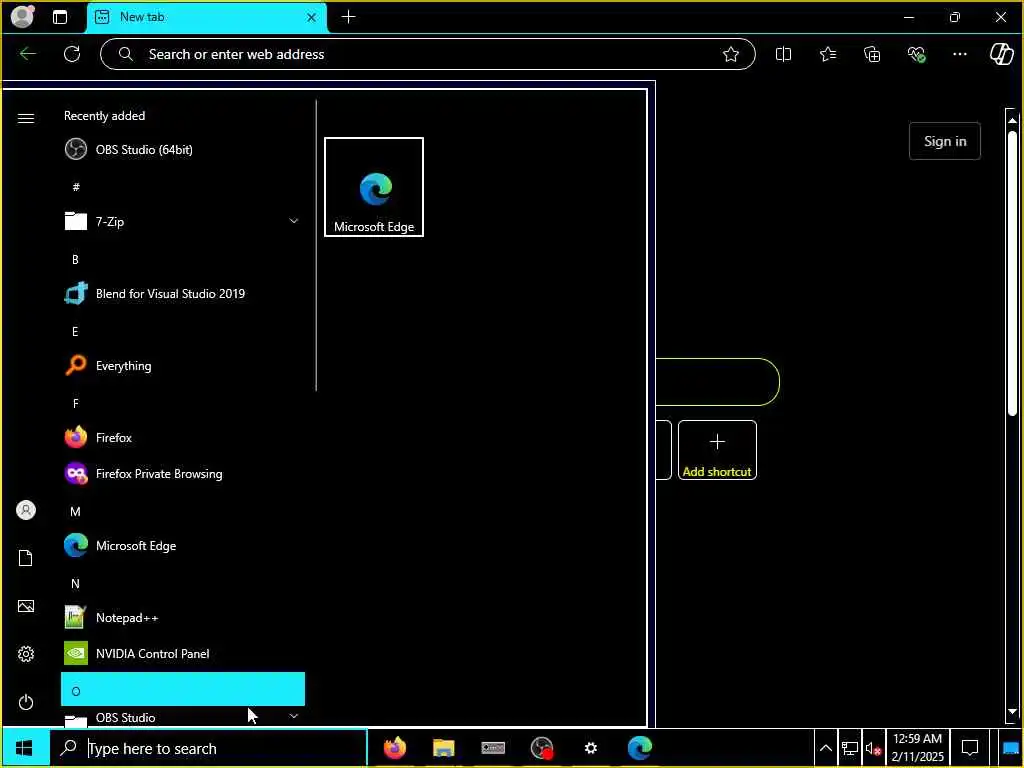1024x768 pixels.
Task: Expand the OBS Studio folder chevron
Action: pyautogui.click(x=294, y=716)
